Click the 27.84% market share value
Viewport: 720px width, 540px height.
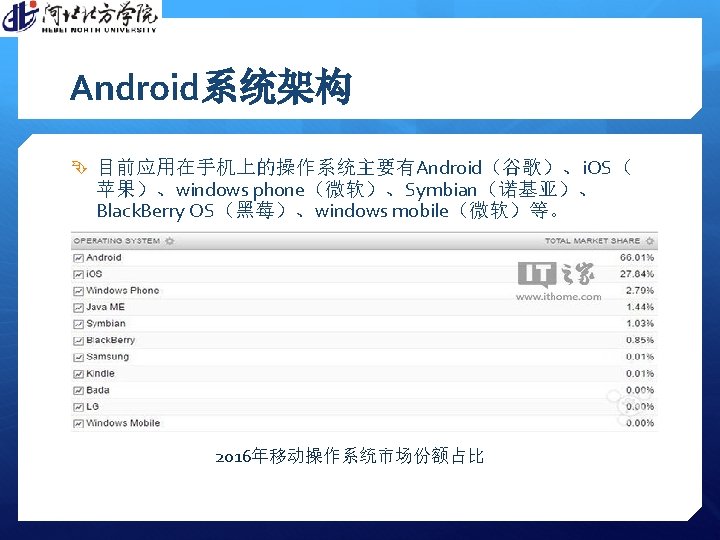pos(637,274)
